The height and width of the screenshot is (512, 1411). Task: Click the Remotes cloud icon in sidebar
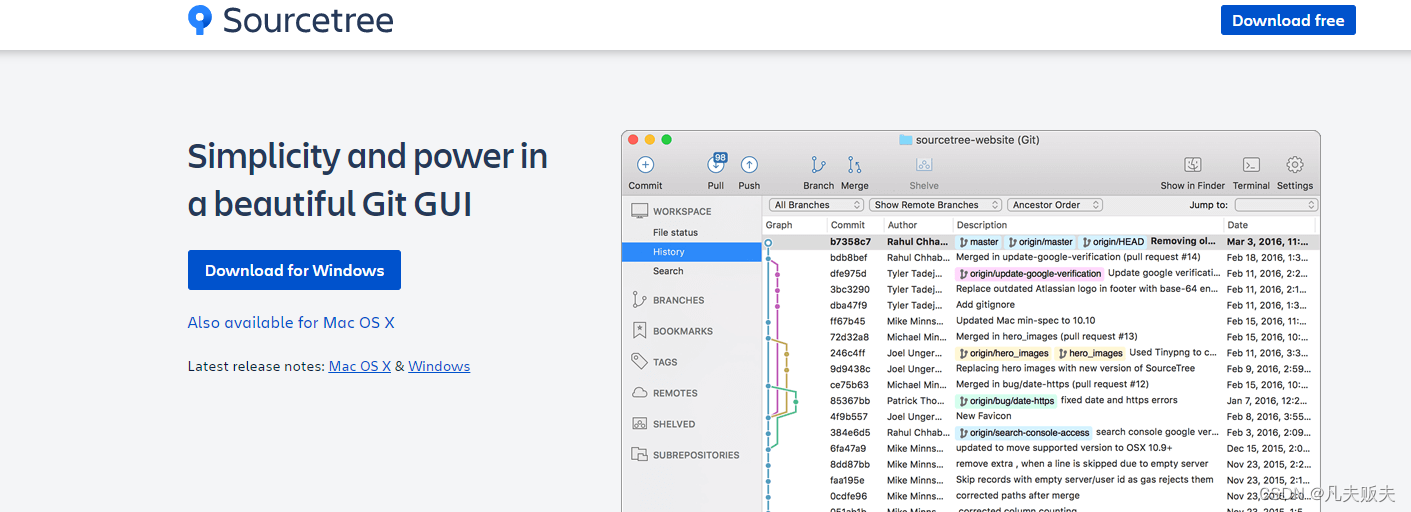pos(640,393)
